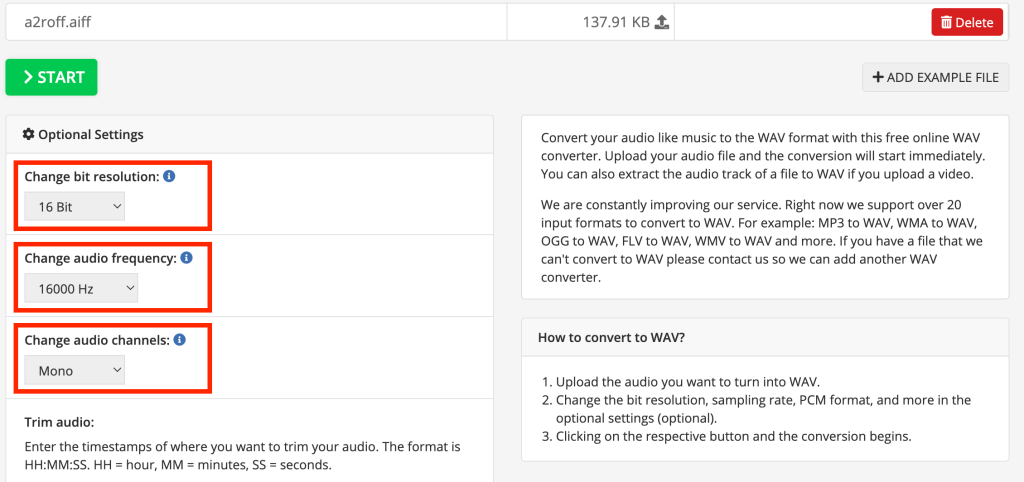The image size is (1024, 482).
Task: Open the 16 Bit resolution dropdown
Action: (x=75, y=207)
